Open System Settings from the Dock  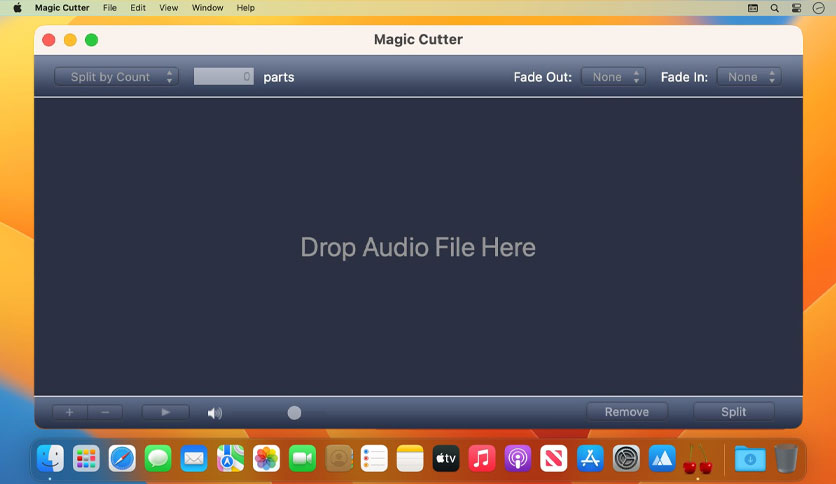626,458
